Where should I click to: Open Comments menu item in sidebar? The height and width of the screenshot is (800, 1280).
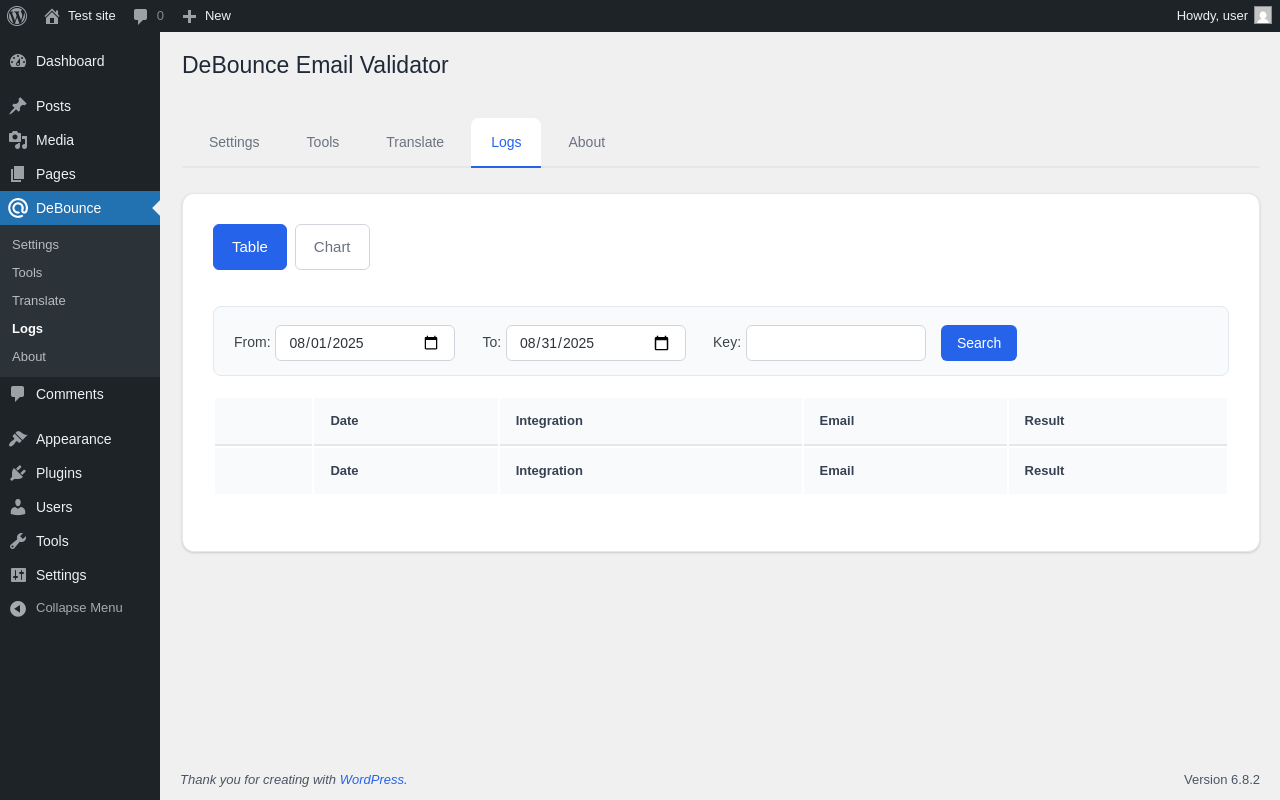[80, 394]
